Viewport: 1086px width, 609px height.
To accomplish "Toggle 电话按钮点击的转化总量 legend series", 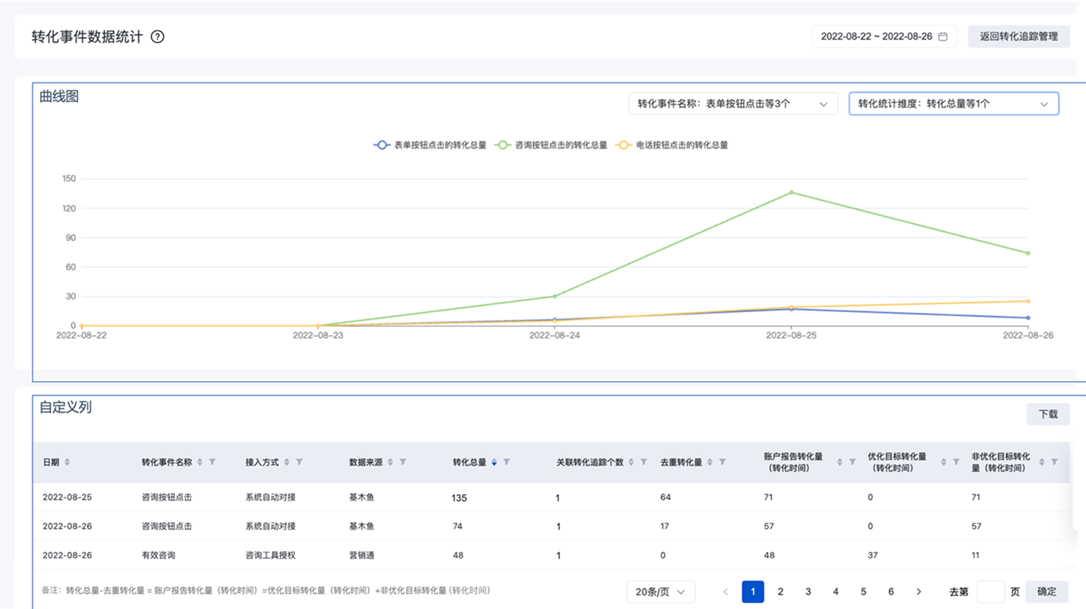I will [671, 145].
